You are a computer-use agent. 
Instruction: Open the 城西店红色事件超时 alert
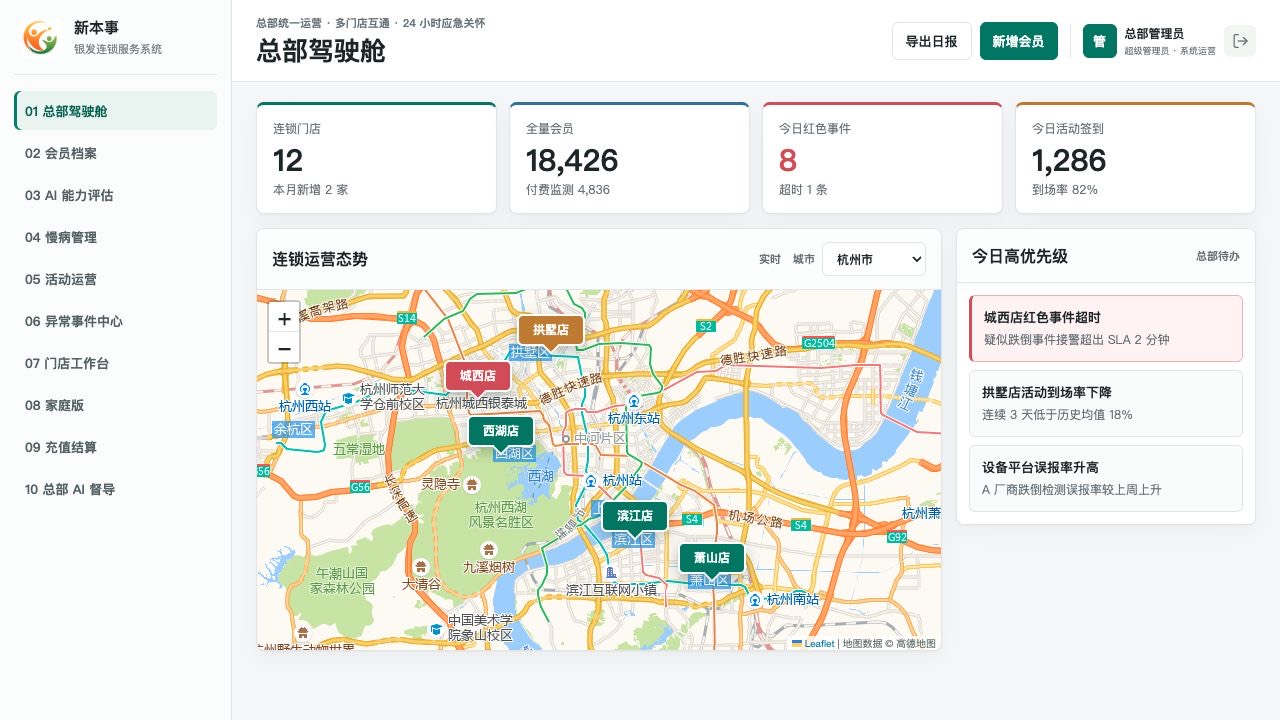point(1106,328)
